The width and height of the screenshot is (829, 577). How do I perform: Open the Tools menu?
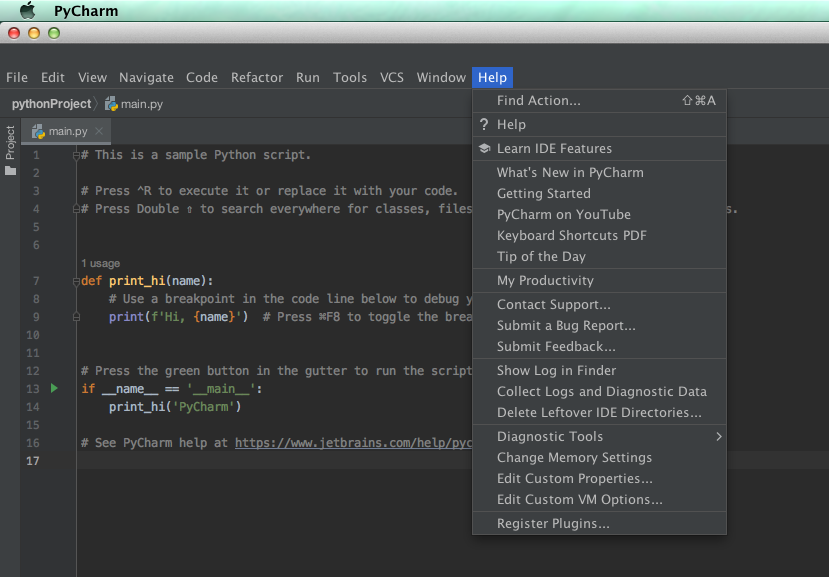coord(350,77)
